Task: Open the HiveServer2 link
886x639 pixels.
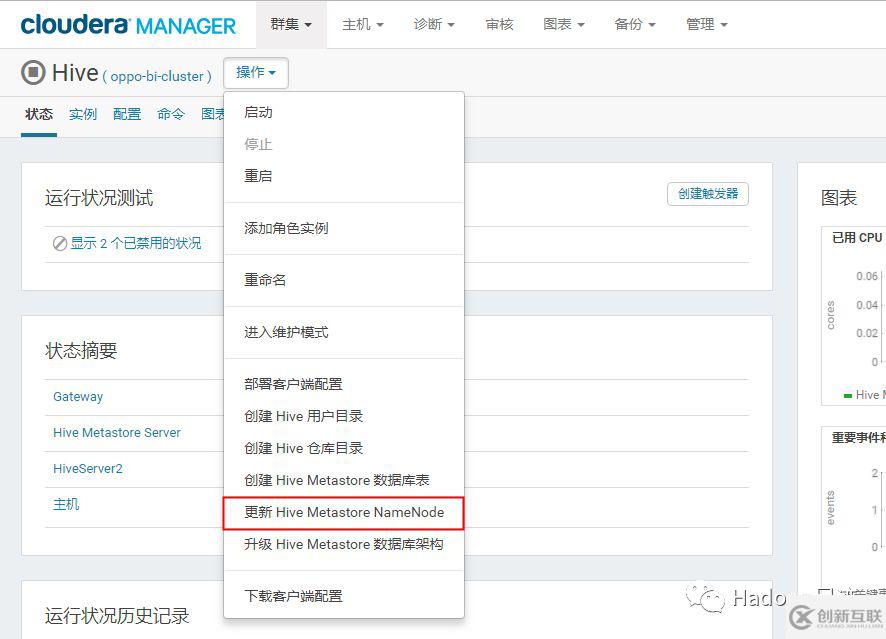Action: [x=88, y=469]
